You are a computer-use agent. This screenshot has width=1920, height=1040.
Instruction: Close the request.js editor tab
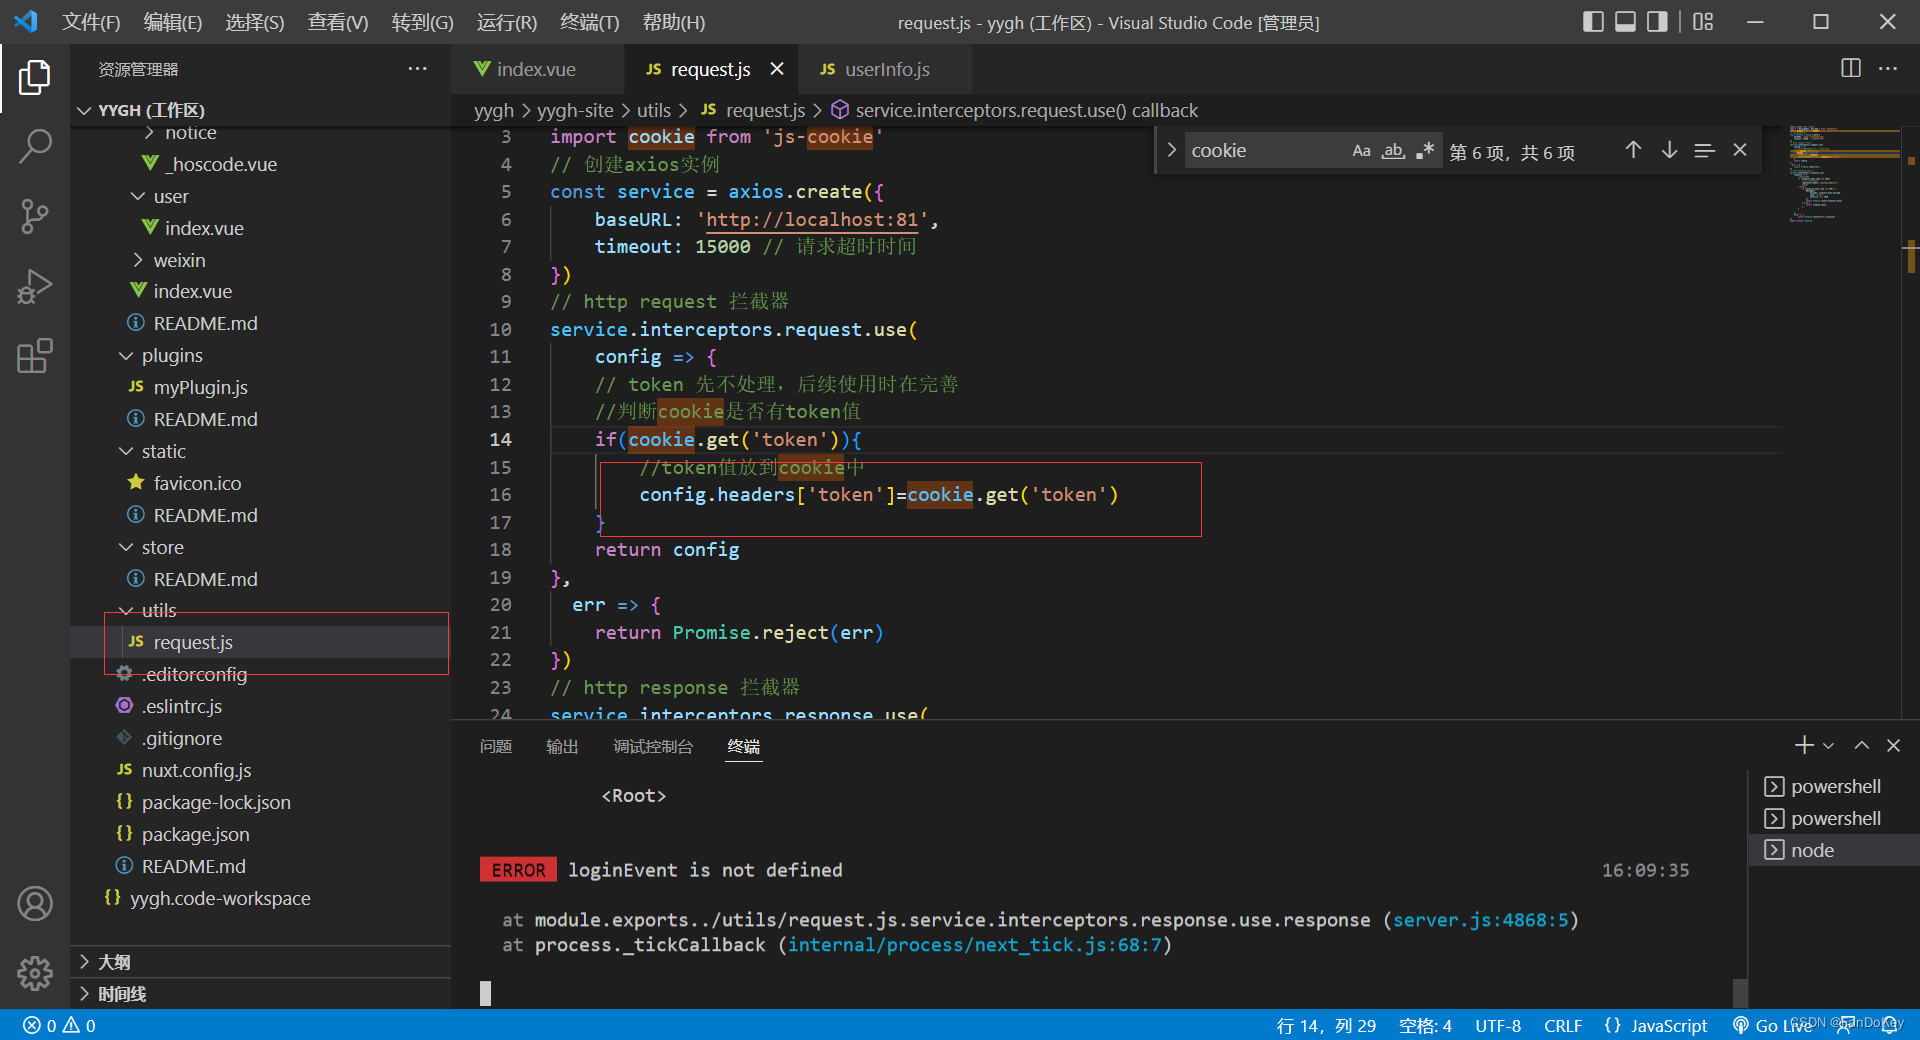[777, 69]
